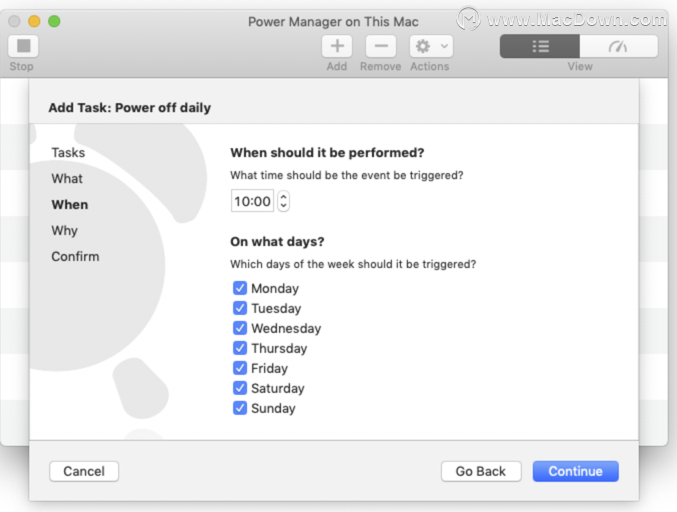
Task: Select the What step in sidebar
Action: [x=67, y=178]
